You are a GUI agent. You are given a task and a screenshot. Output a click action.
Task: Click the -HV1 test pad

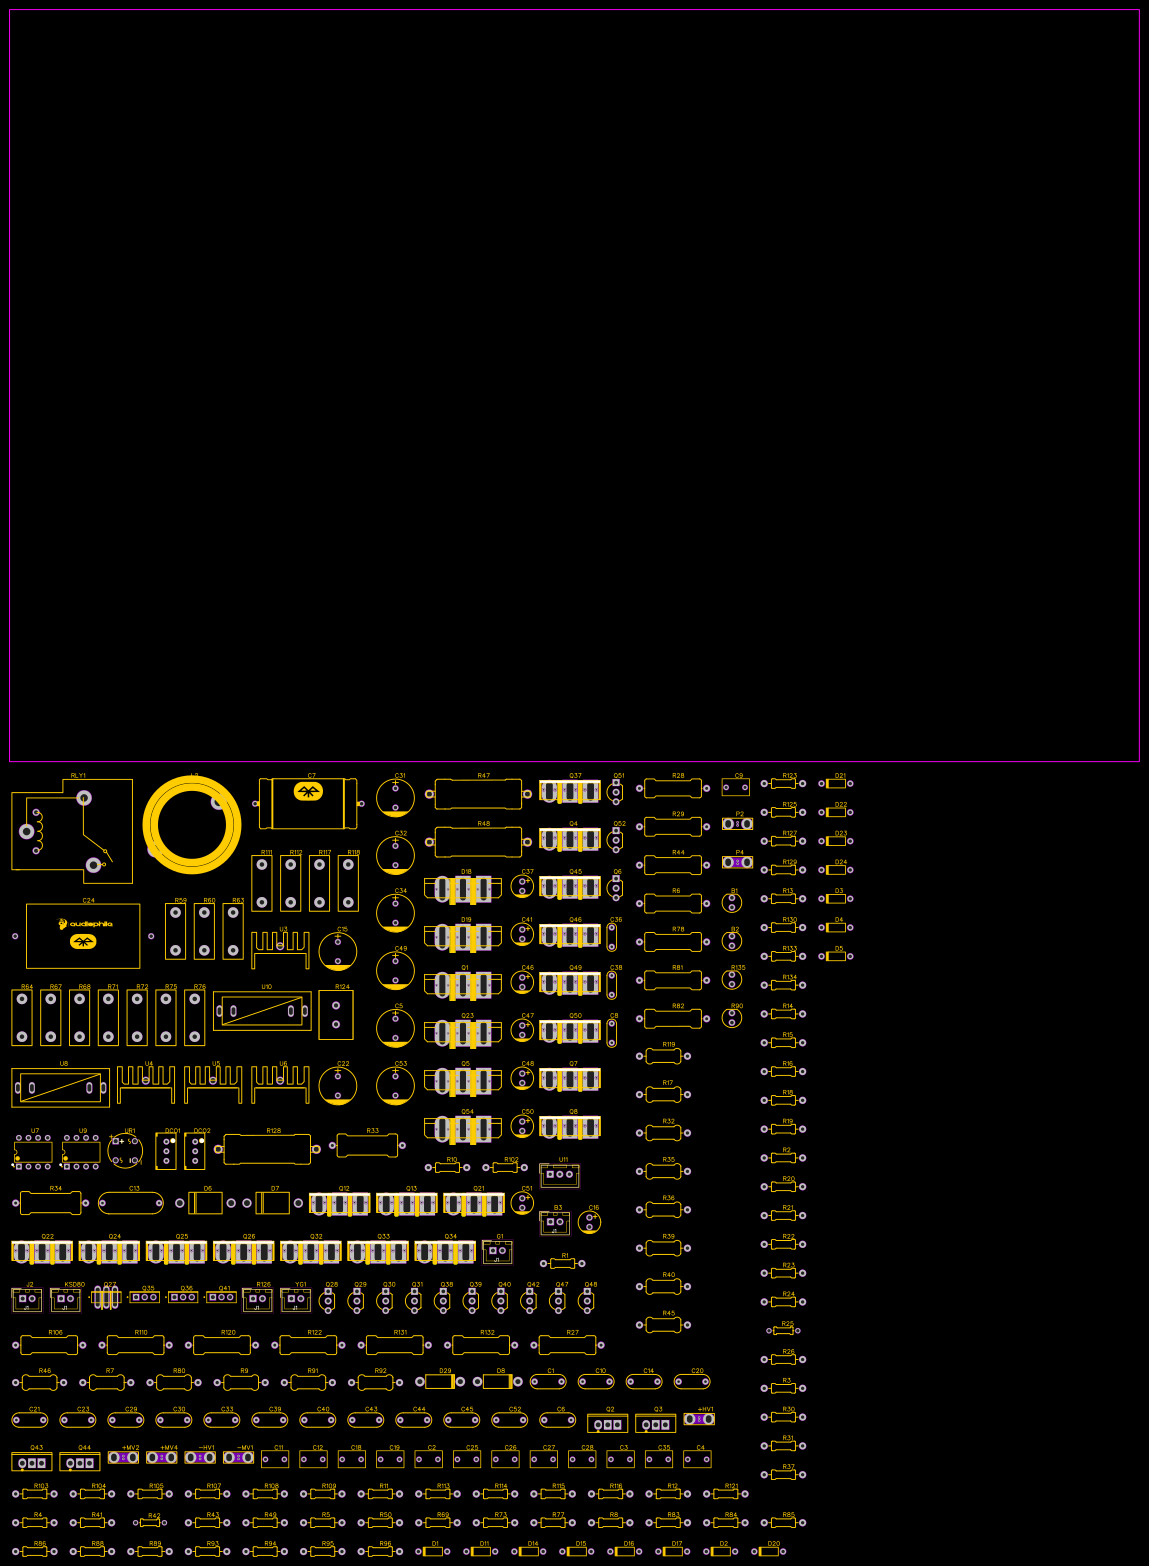(x=200, y=1458)
